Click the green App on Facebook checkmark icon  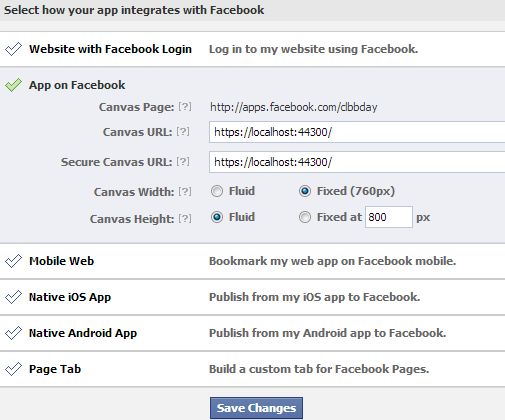pos(13,85)
